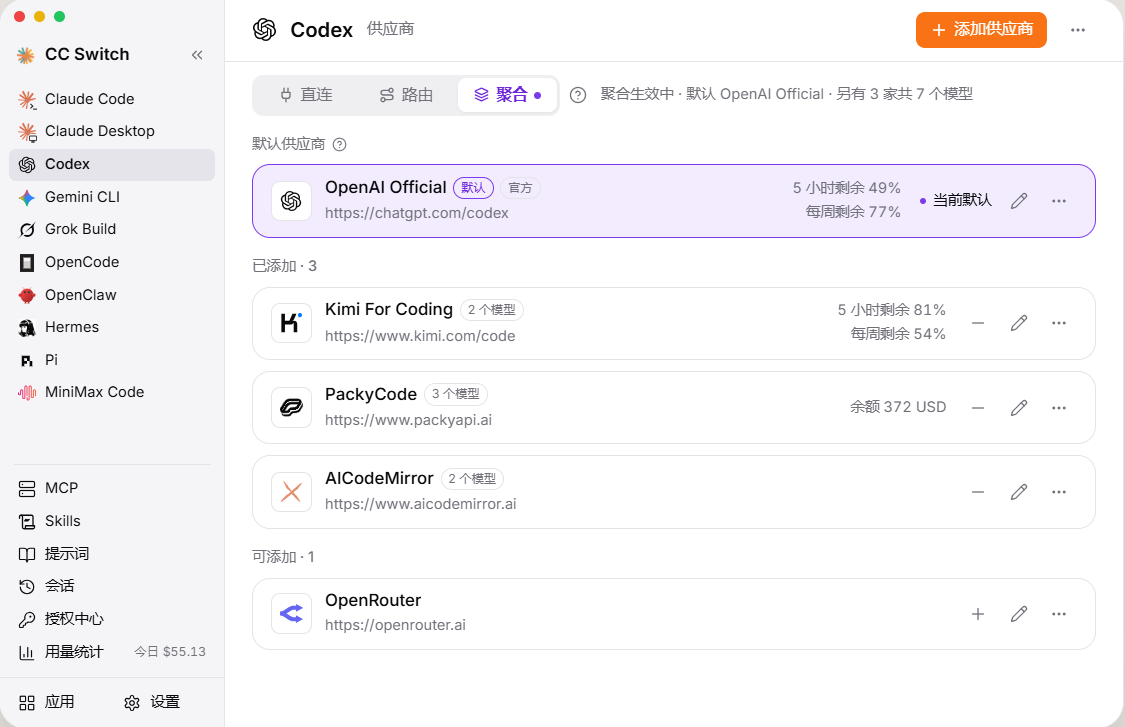The image size is (1125, 727).
Task: Open the 授权中心 page
Action: click(112, 619)
